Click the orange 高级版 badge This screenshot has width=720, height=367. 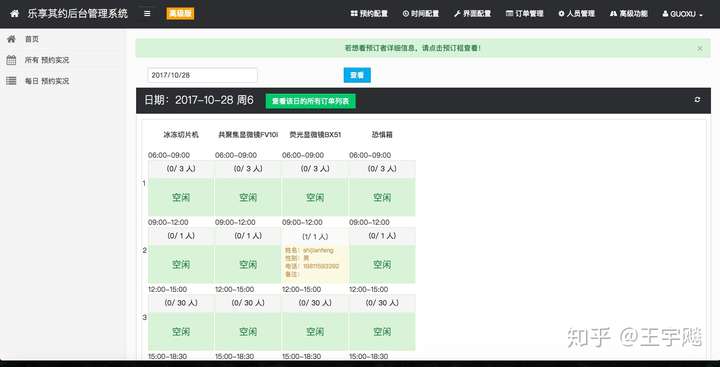coord(180,14)
